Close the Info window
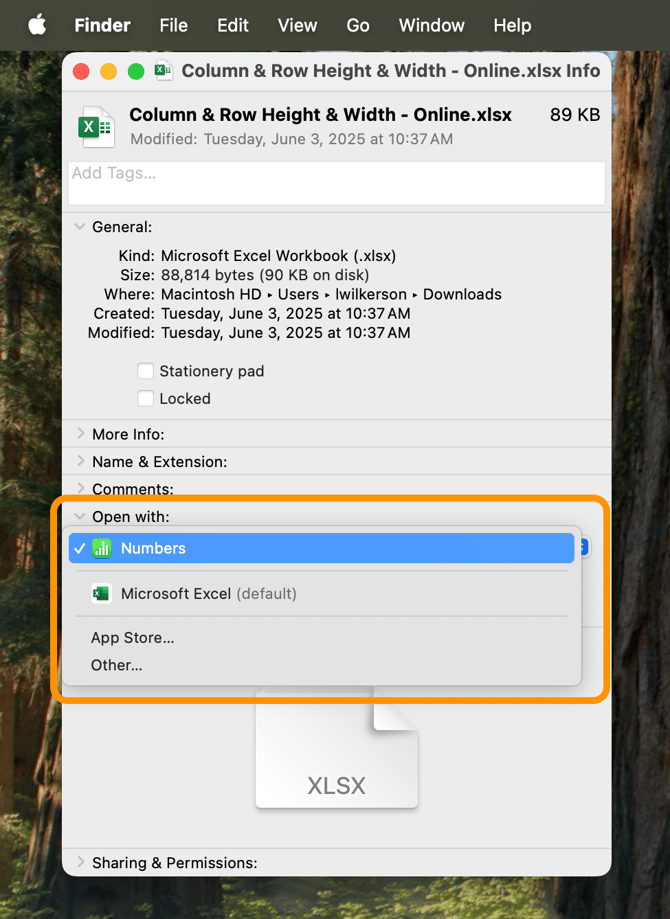Viewport: 670px width, 919px height. click(x=81, y=72)
